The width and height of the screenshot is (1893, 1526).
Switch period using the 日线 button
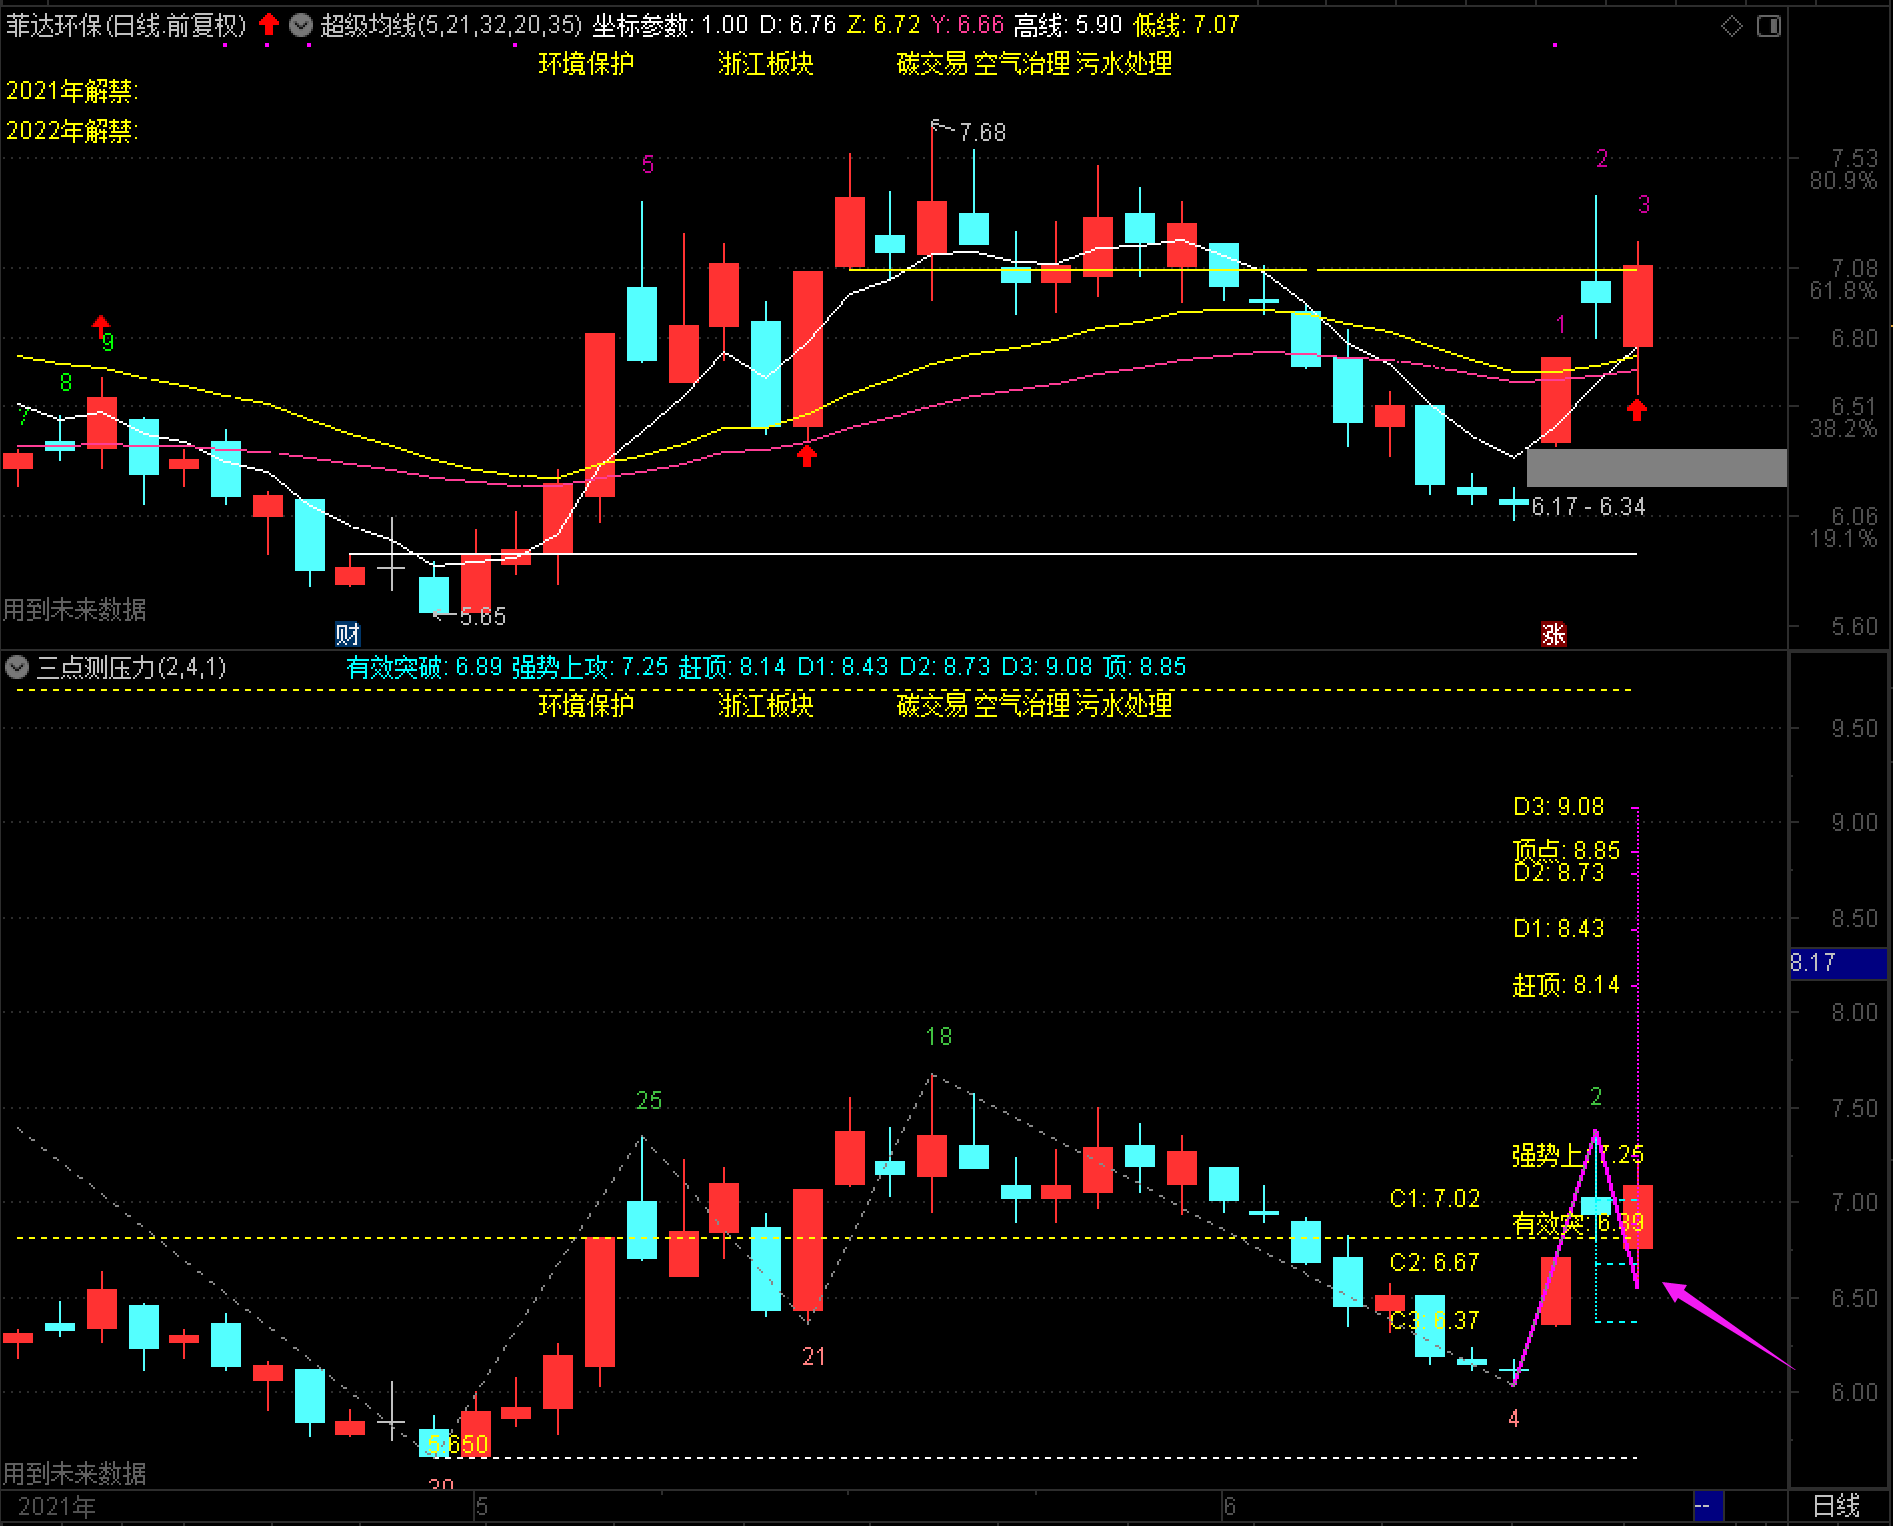click(x=1837, y=1506)
